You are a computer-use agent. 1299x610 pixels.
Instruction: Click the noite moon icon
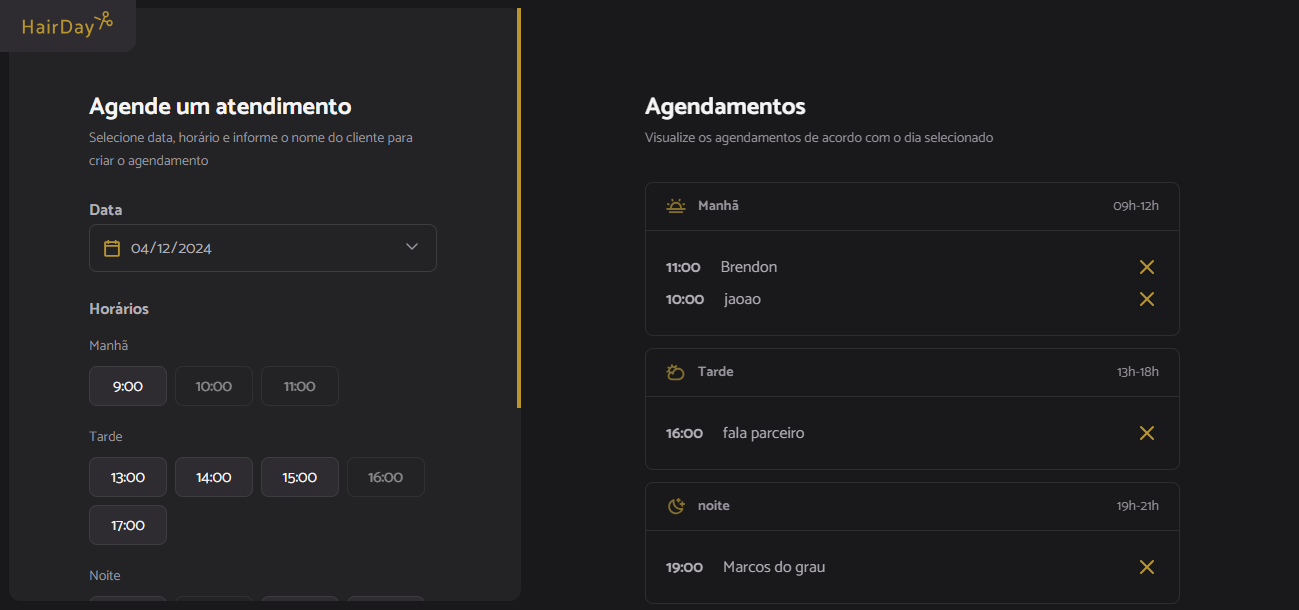(x=676, y=506)
